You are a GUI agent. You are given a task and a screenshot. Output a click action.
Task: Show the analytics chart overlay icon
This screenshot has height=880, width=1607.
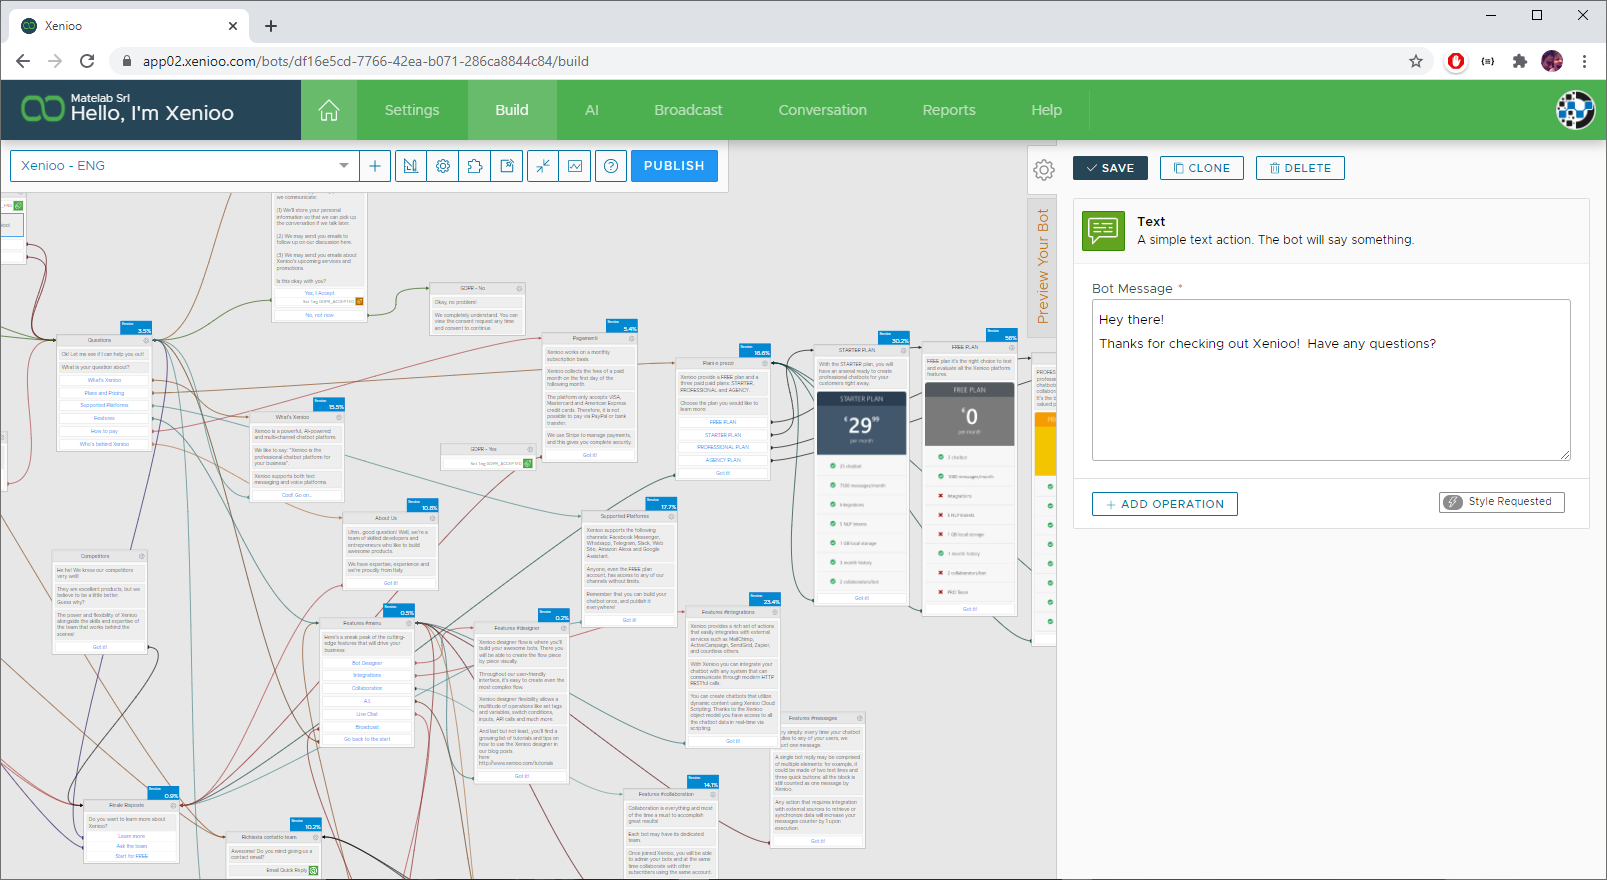pos(575,166)
